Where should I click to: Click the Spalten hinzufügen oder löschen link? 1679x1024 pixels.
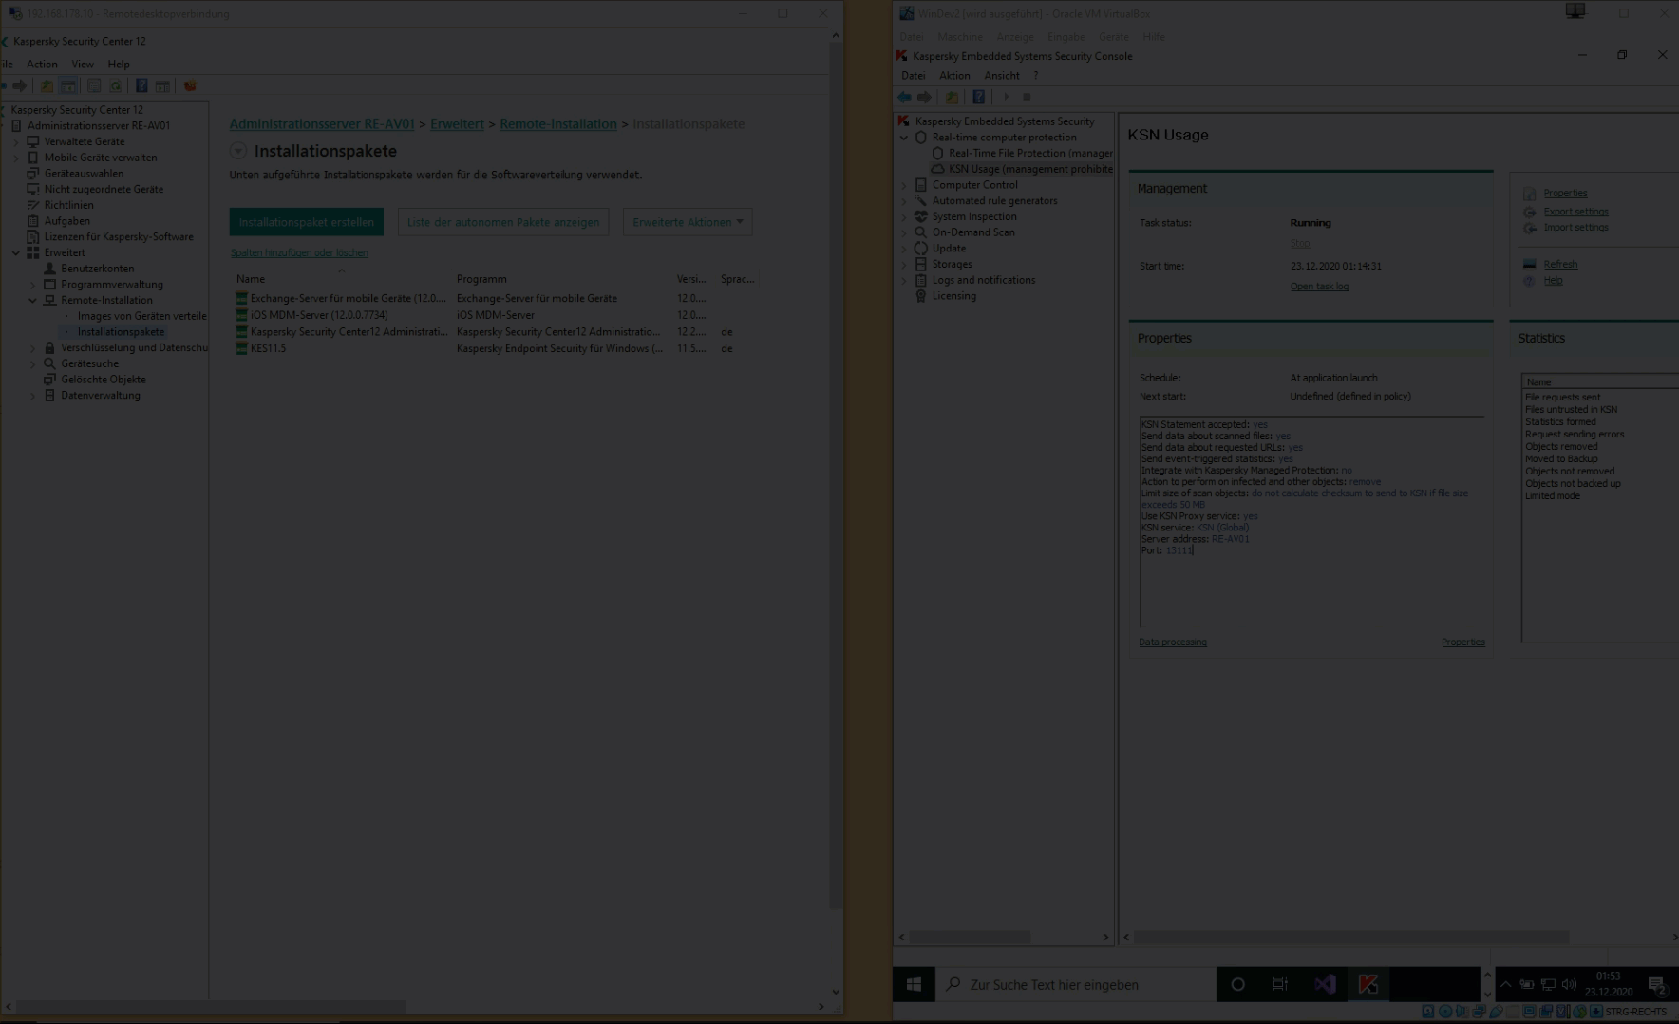pyautogui.click(x=300, y=253)
